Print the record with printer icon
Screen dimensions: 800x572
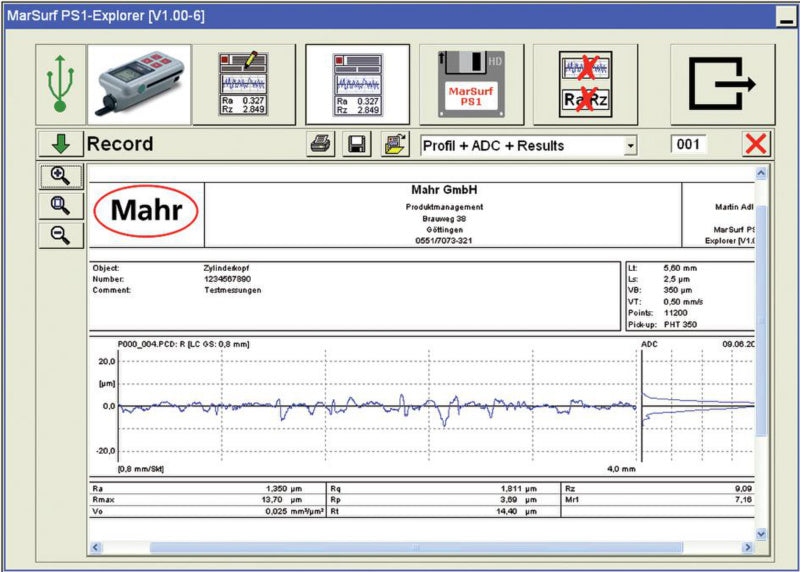point(320,145)
